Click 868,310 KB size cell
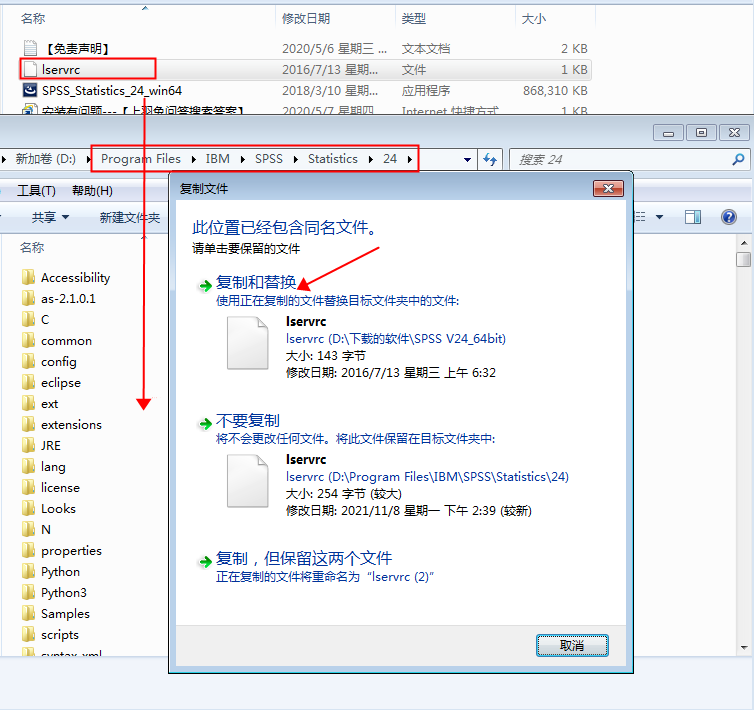Screen dimensions: 754x710 tap(555, 90)
